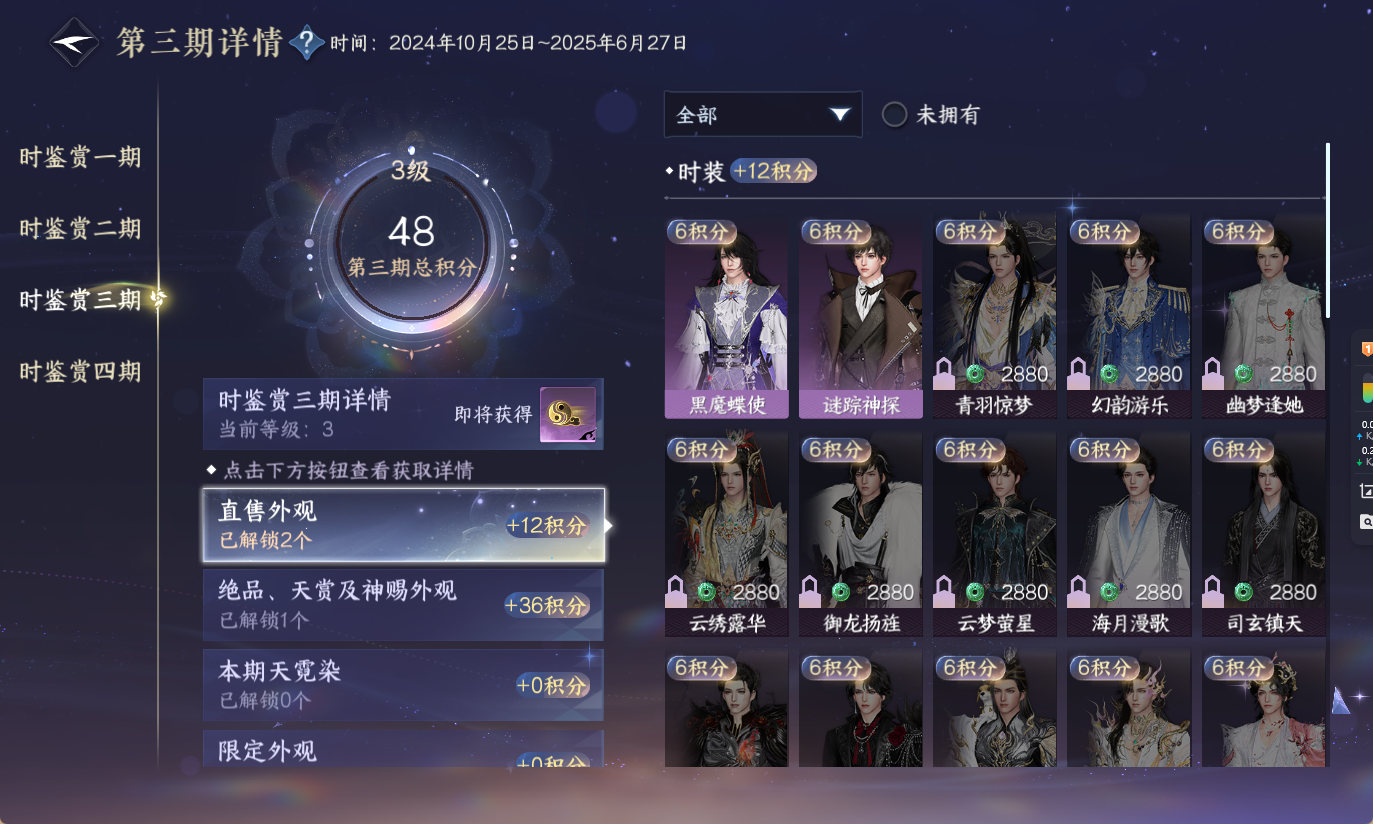Screen dimensions: 1373x824
Task: Select the 黑魔蝶使 costume thumbnail
Action: 726,316
